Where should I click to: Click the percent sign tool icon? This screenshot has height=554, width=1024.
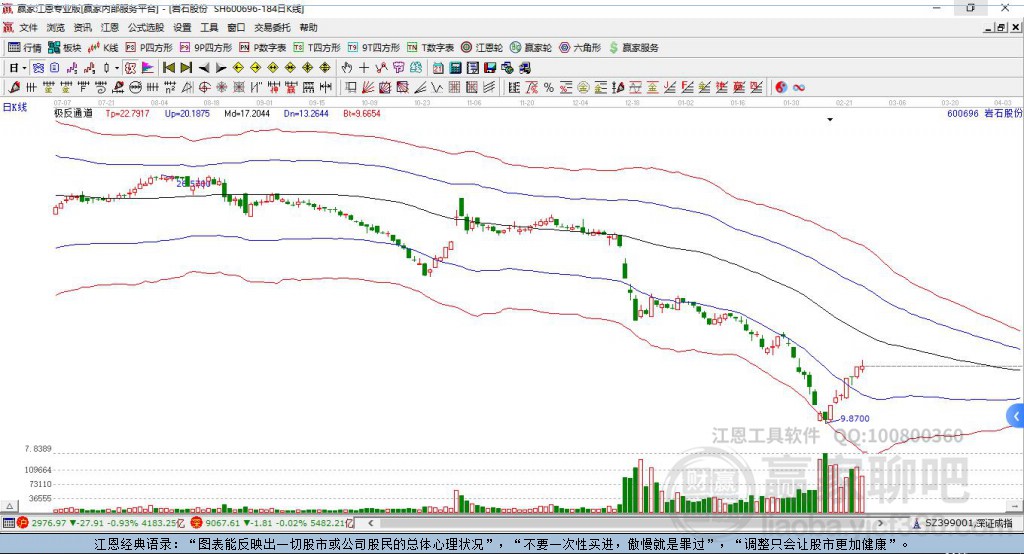549,87
